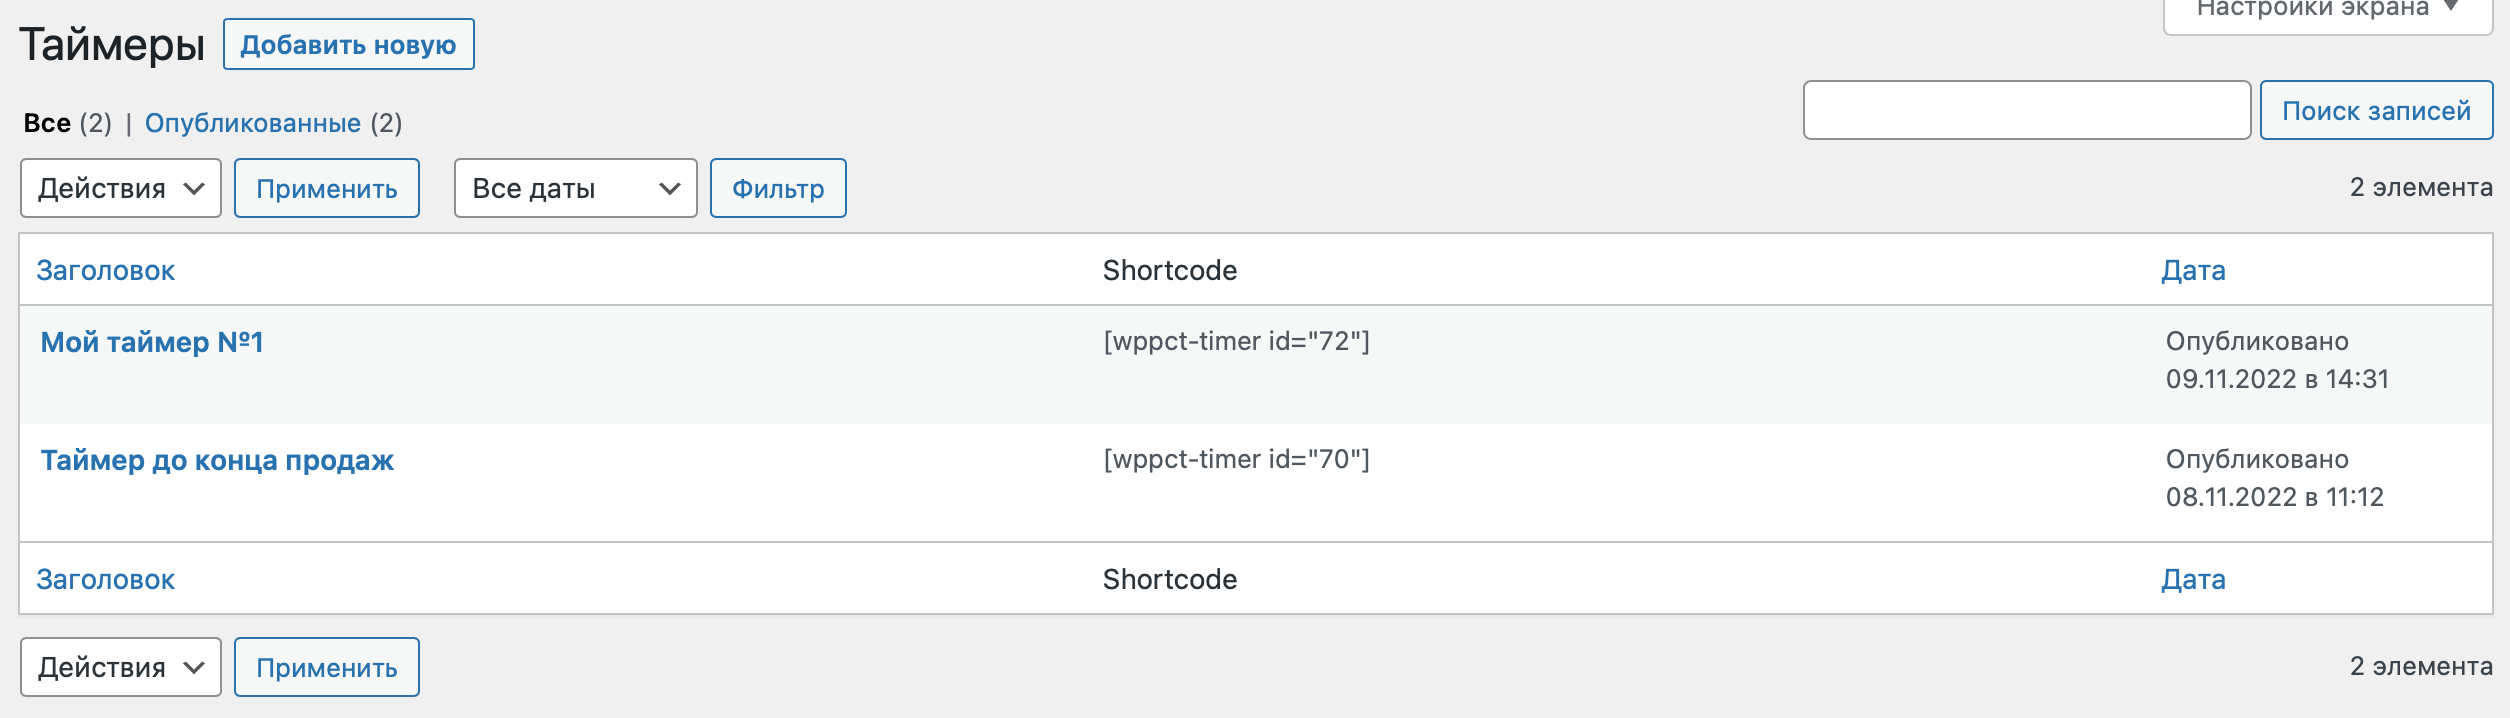Select the "Все (2)" filter link
Image resolution: width=2510 pixels, height=718 pixels.
tap(47, 122)
